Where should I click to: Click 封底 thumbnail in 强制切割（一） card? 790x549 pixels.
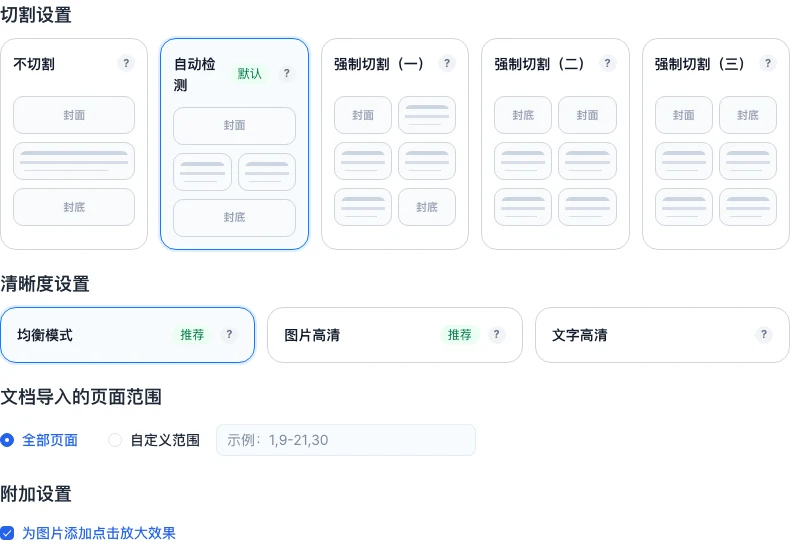tap(427, 207)
